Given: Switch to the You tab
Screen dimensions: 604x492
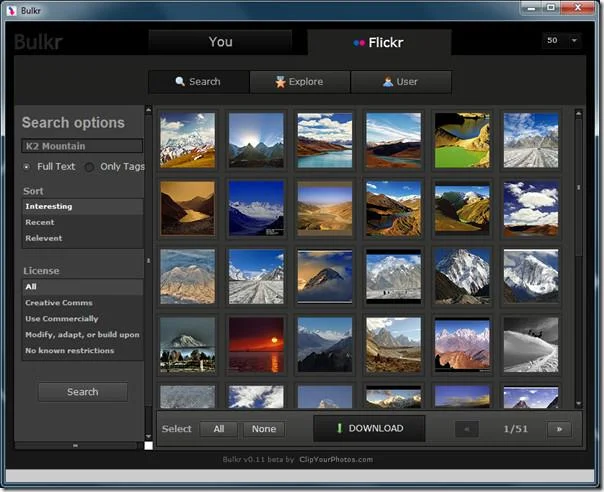Looking at the screenshot, I should pos(220,42).
